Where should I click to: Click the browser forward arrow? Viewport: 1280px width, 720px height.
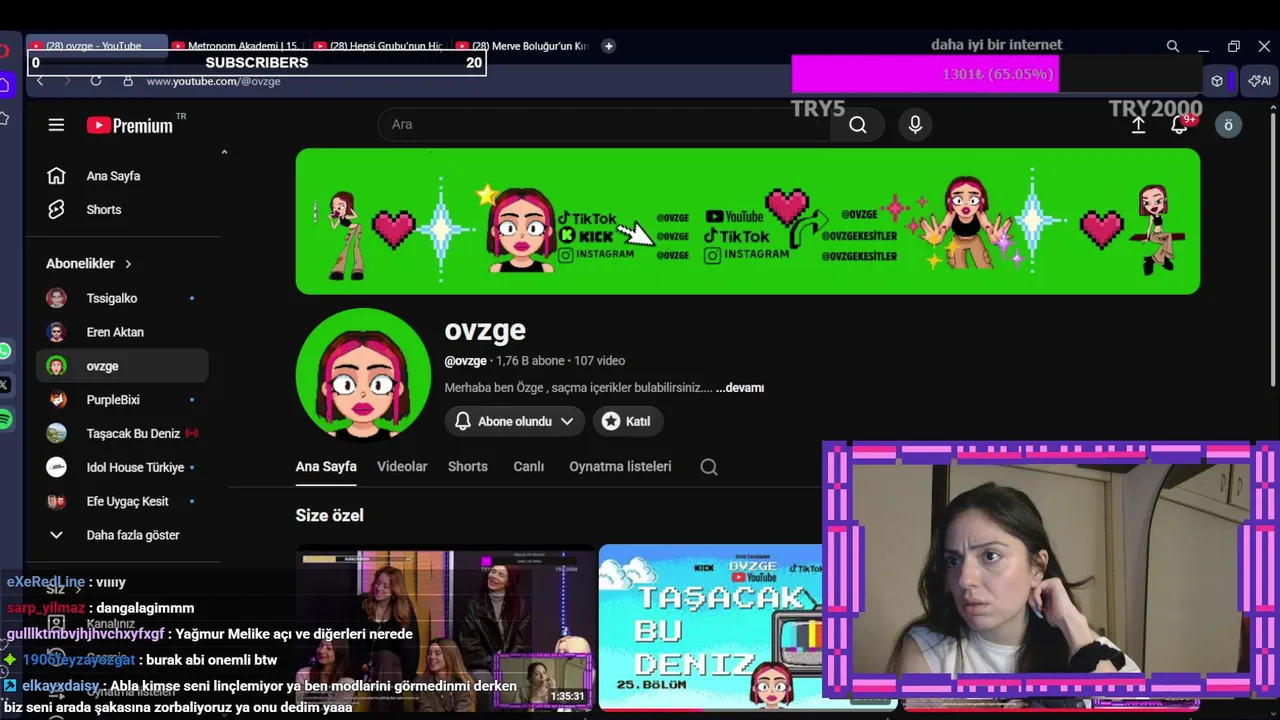click(x=67, y=81)
